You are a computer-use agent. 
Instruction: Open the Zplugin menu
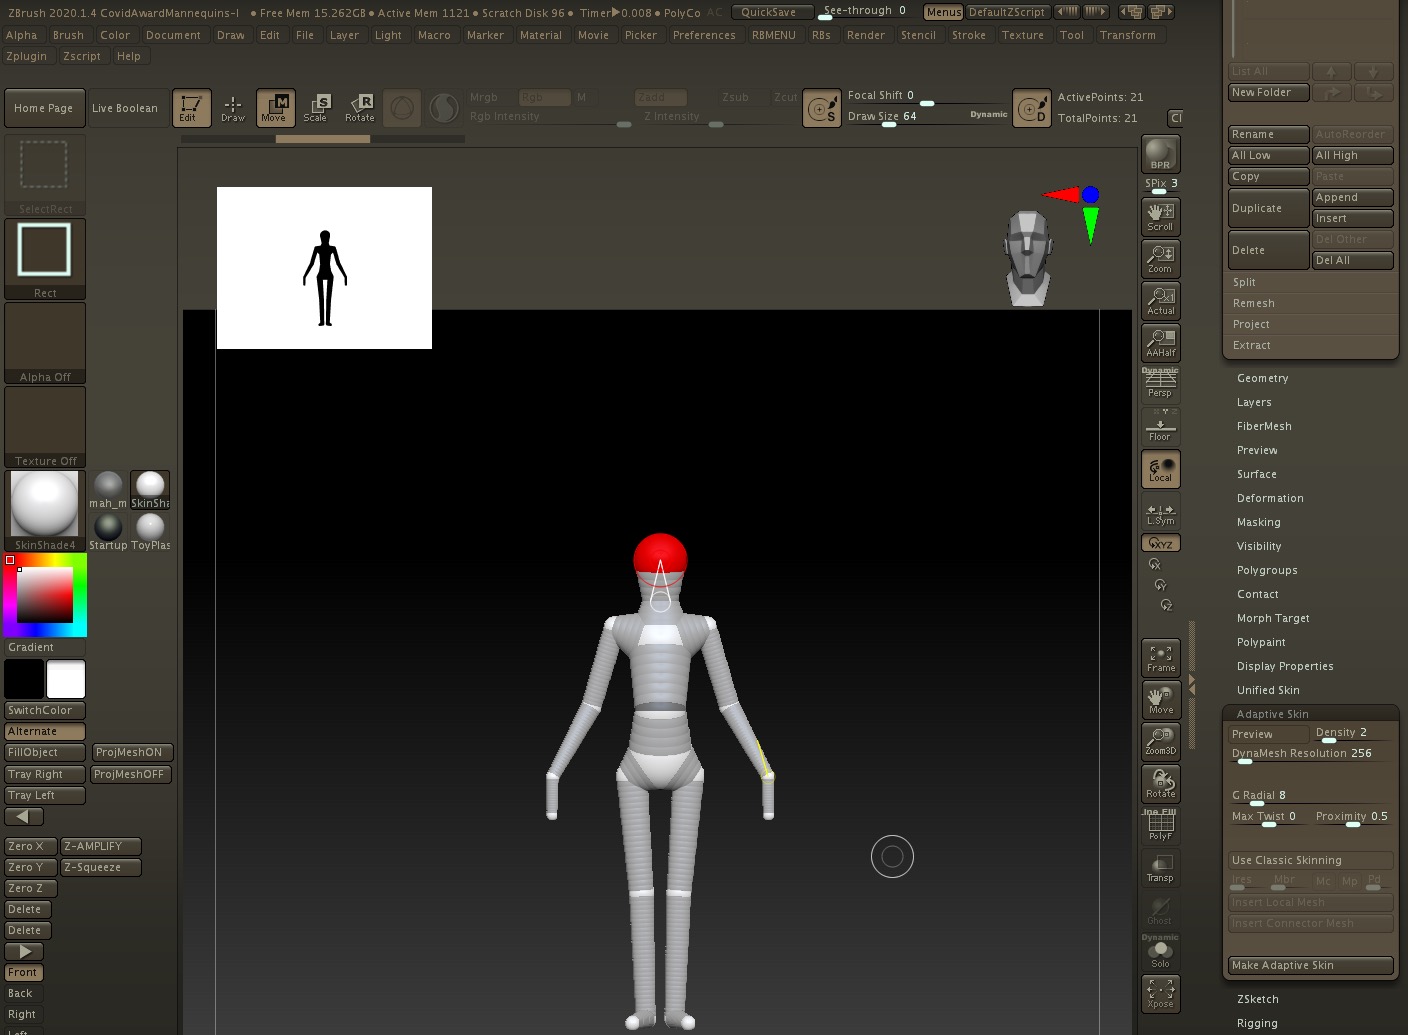[26, 56]
